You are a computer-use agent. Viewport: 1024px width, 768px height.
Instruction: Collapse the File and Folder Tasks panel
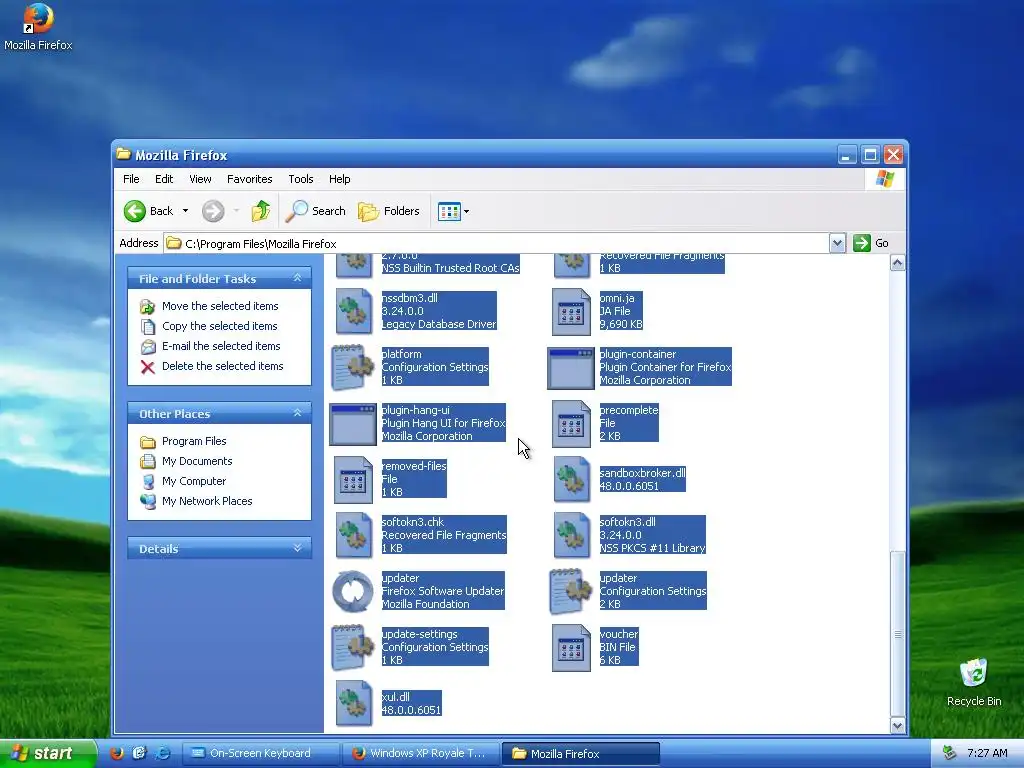298,278
